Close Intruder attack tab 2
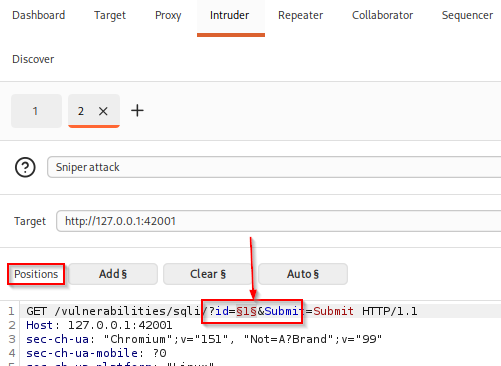This screenshot has width=501, height=366. 103,111
